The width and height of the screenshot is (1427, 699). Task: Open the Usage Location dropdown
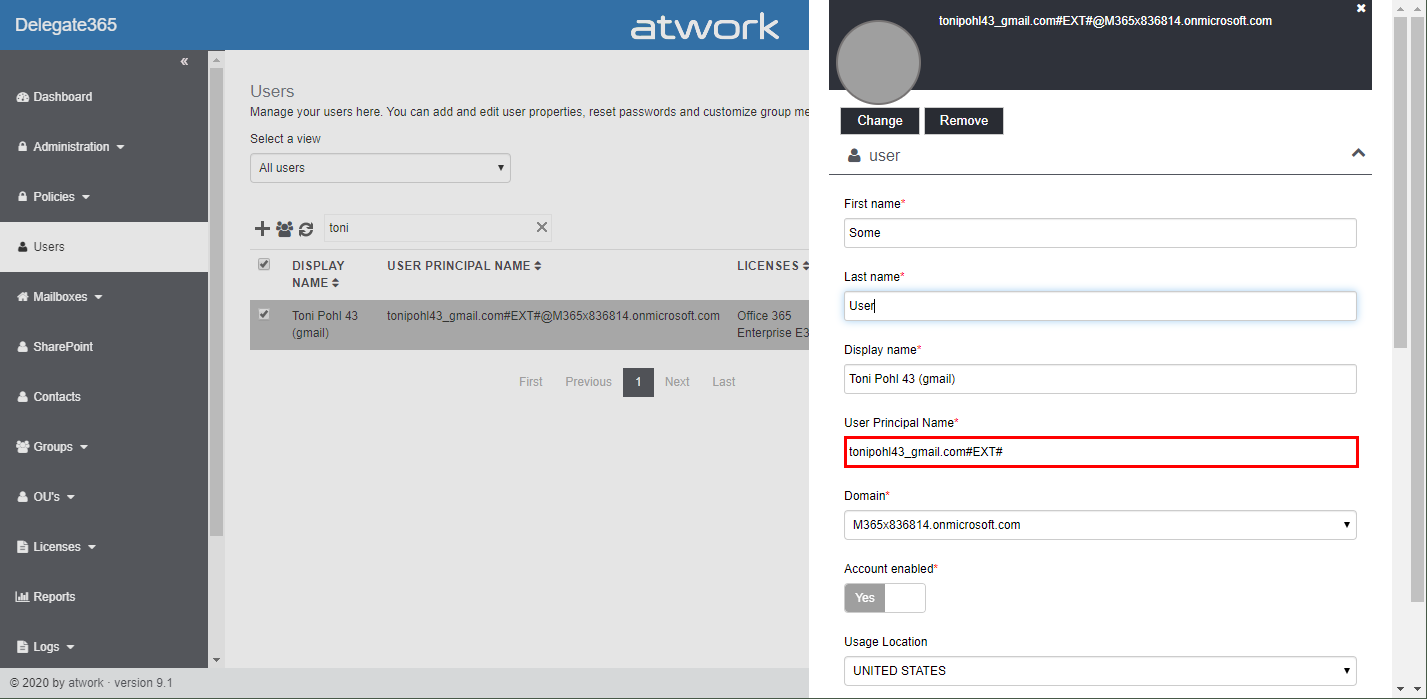point(1100,671)
